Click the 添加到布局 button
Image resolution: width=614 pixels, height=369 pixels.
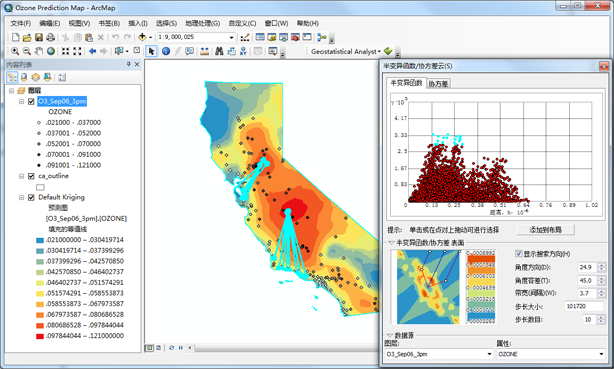coord(545,230)
